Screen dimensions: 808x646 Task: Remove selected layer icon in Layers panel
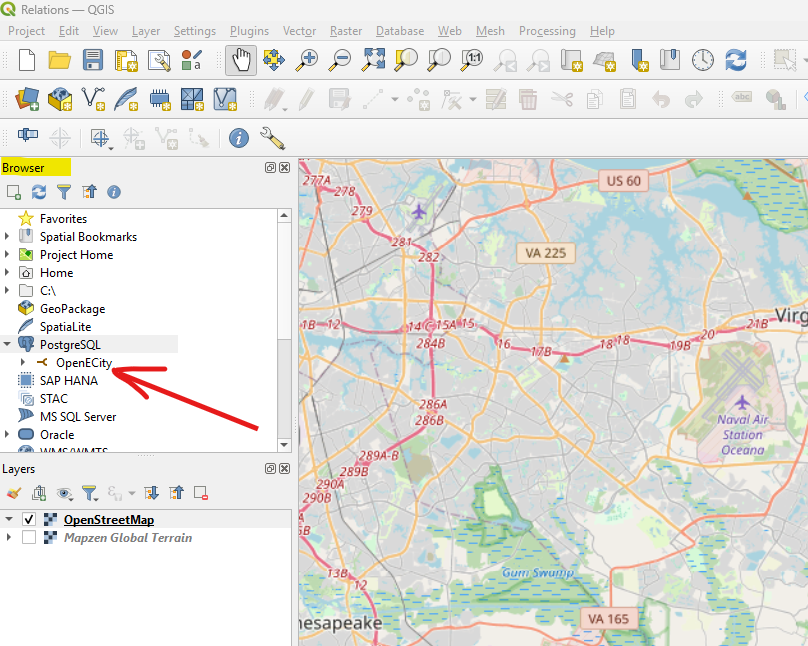(201, 494)
